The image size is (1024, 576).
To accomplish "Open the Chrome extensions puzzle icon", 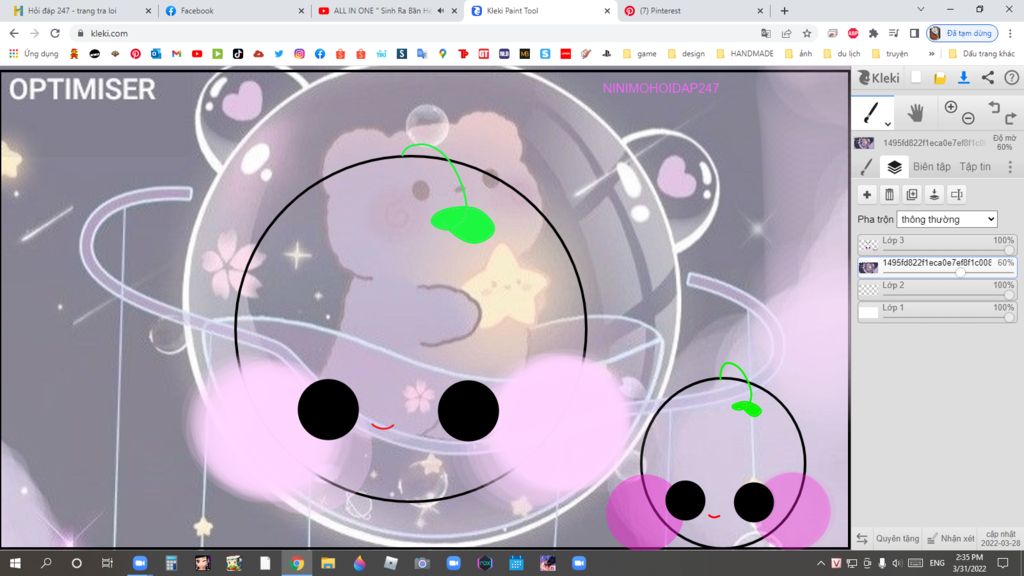I will pos(873,33).
